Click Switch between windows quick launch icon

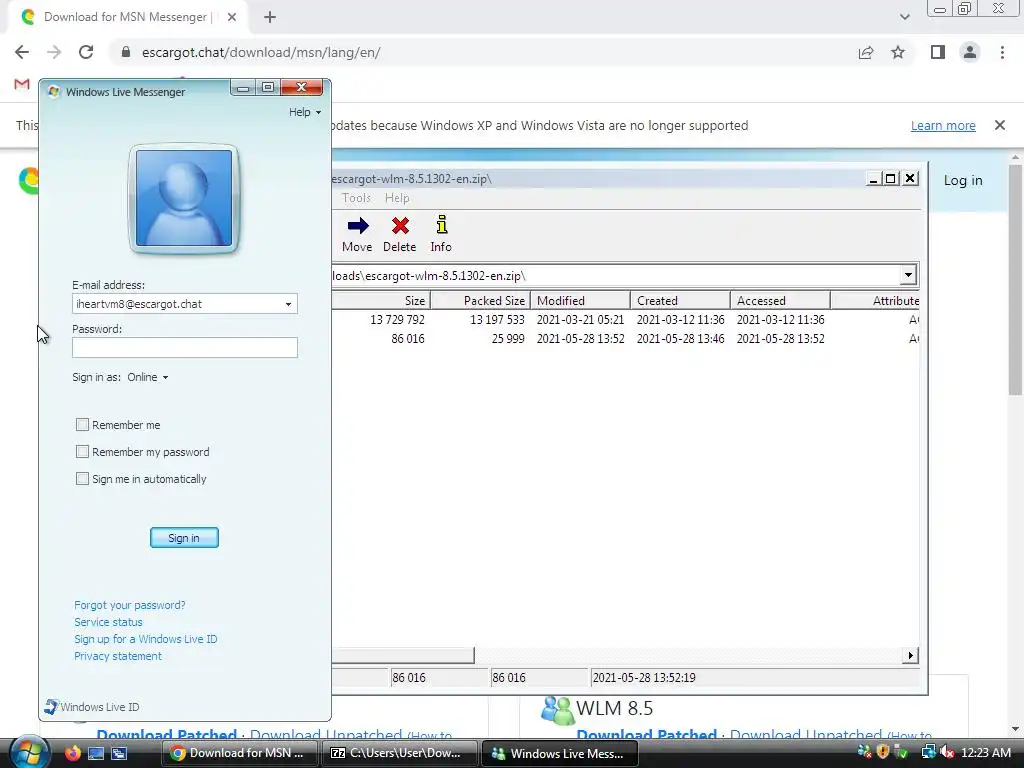coord(119,754)
